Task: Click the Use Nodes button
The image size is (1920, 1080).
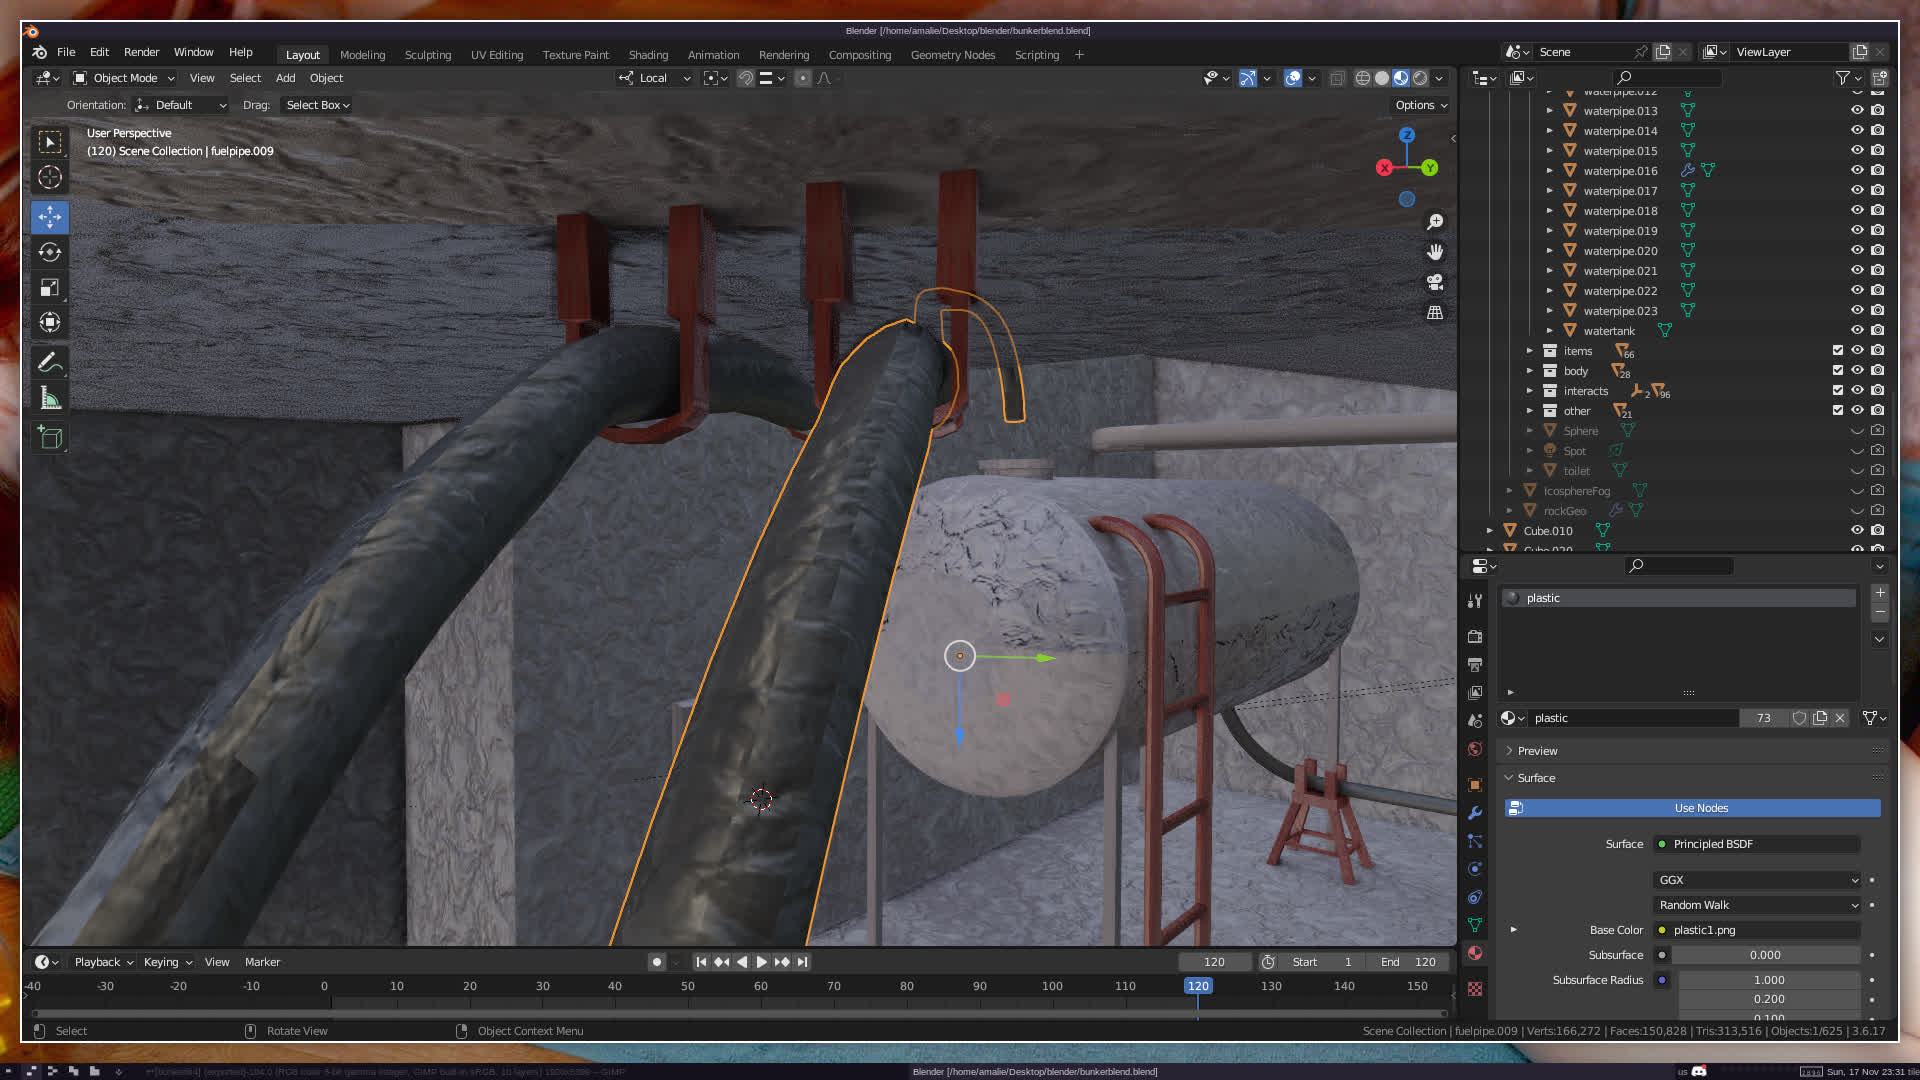Action: (1700, 808)
